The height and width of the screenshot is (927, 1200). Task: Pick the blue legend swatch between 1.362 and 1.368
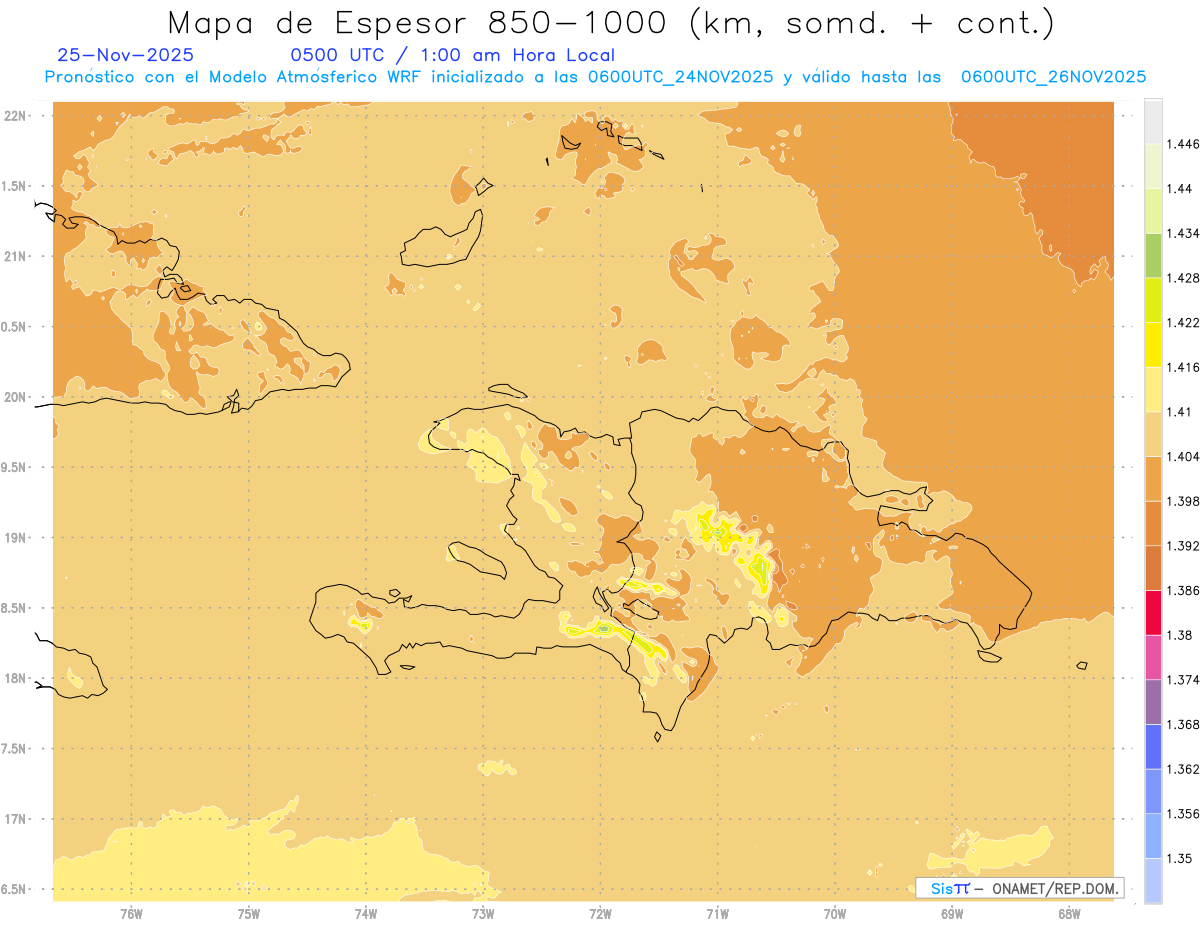click(1153, 746)
